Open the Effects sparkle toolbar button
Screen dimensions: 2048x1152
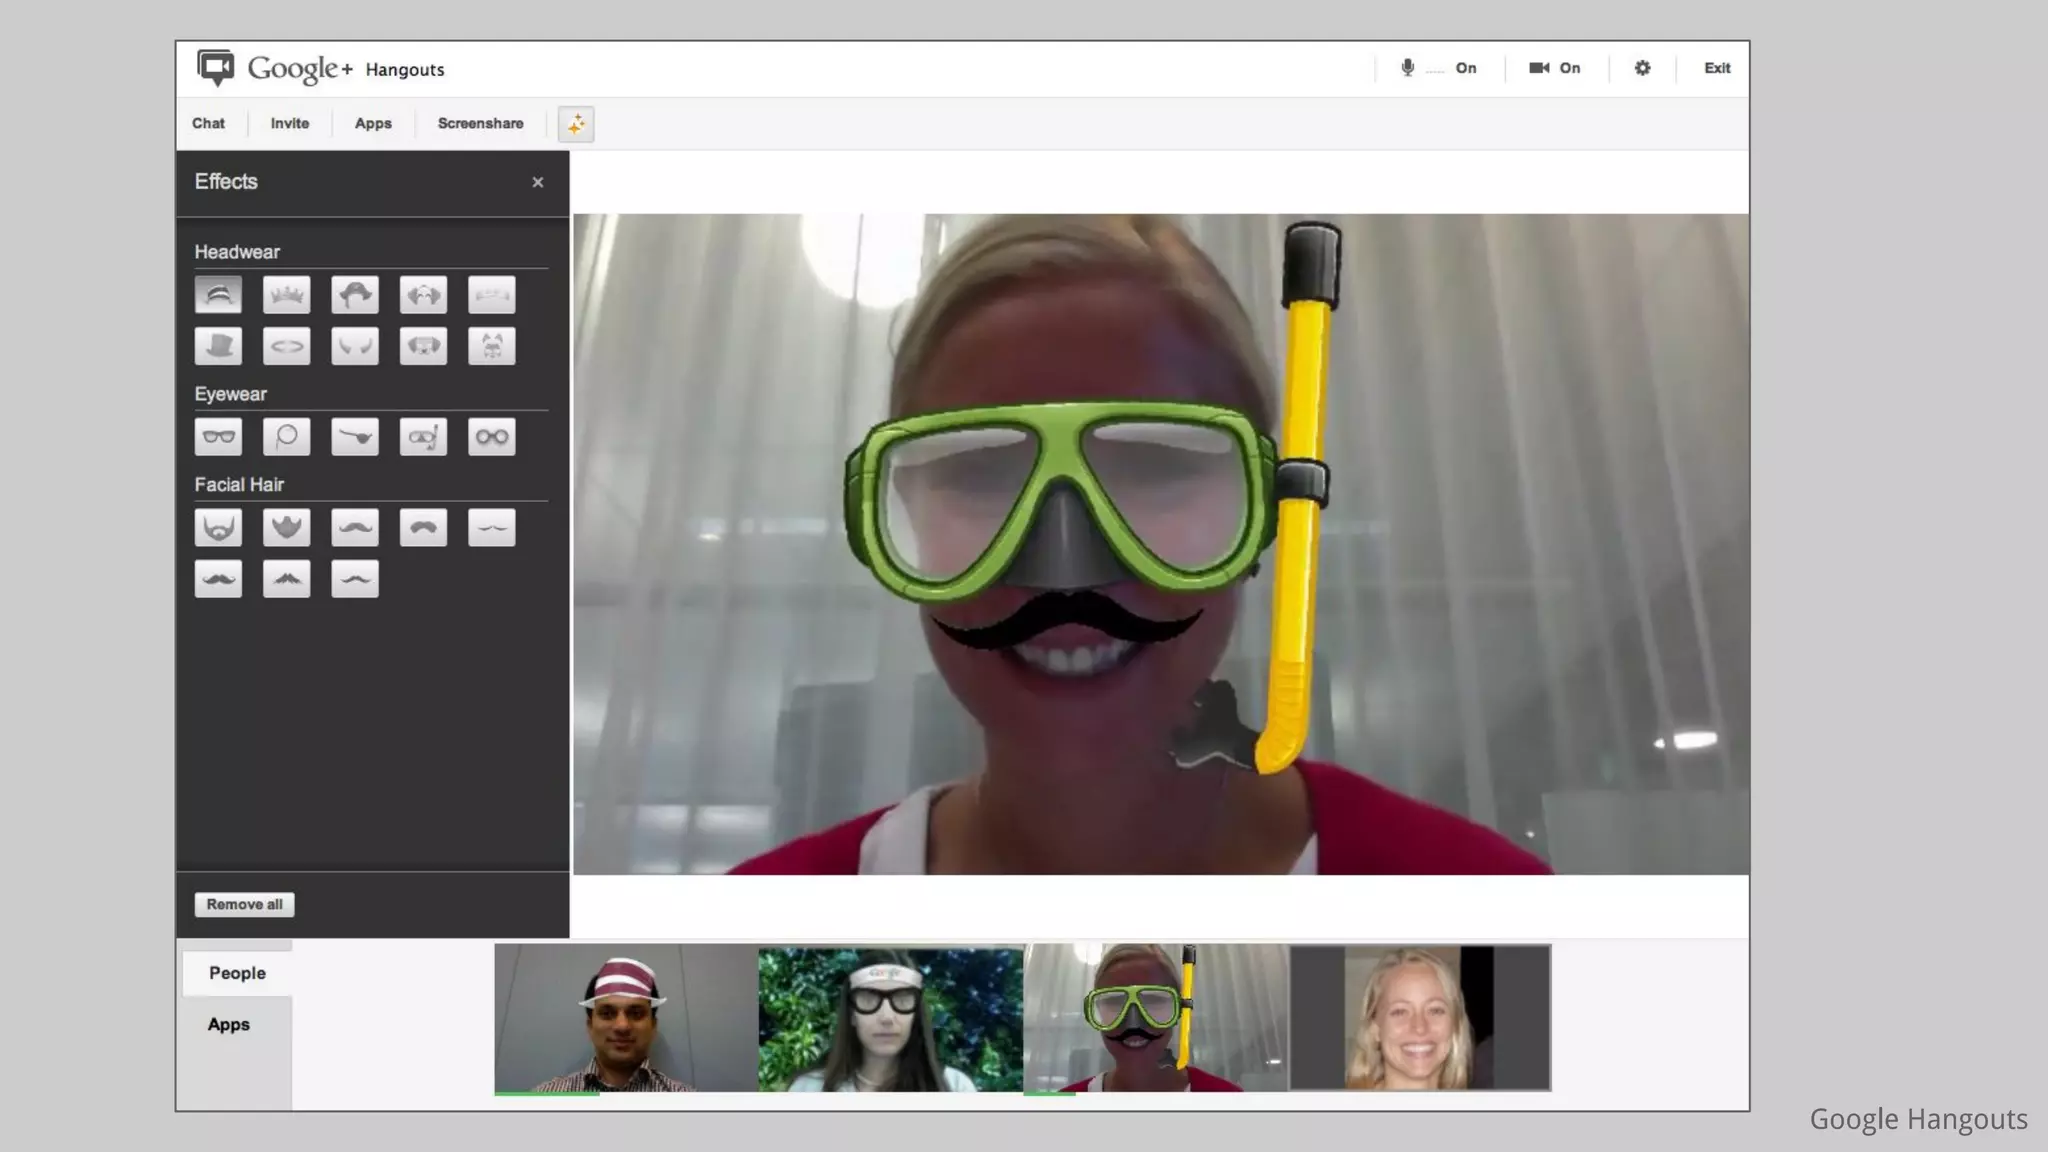click(576, 124)
